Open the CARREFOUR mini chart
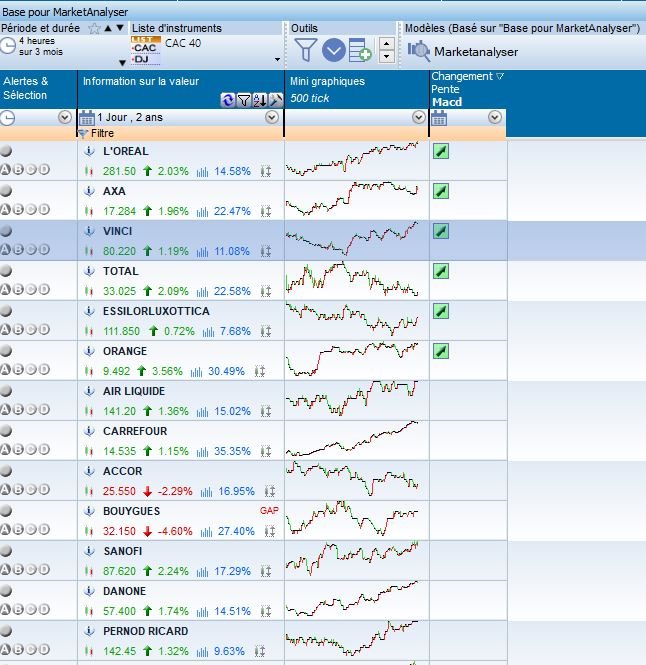Viewport: 646px width, 665px height. [352, 438]
